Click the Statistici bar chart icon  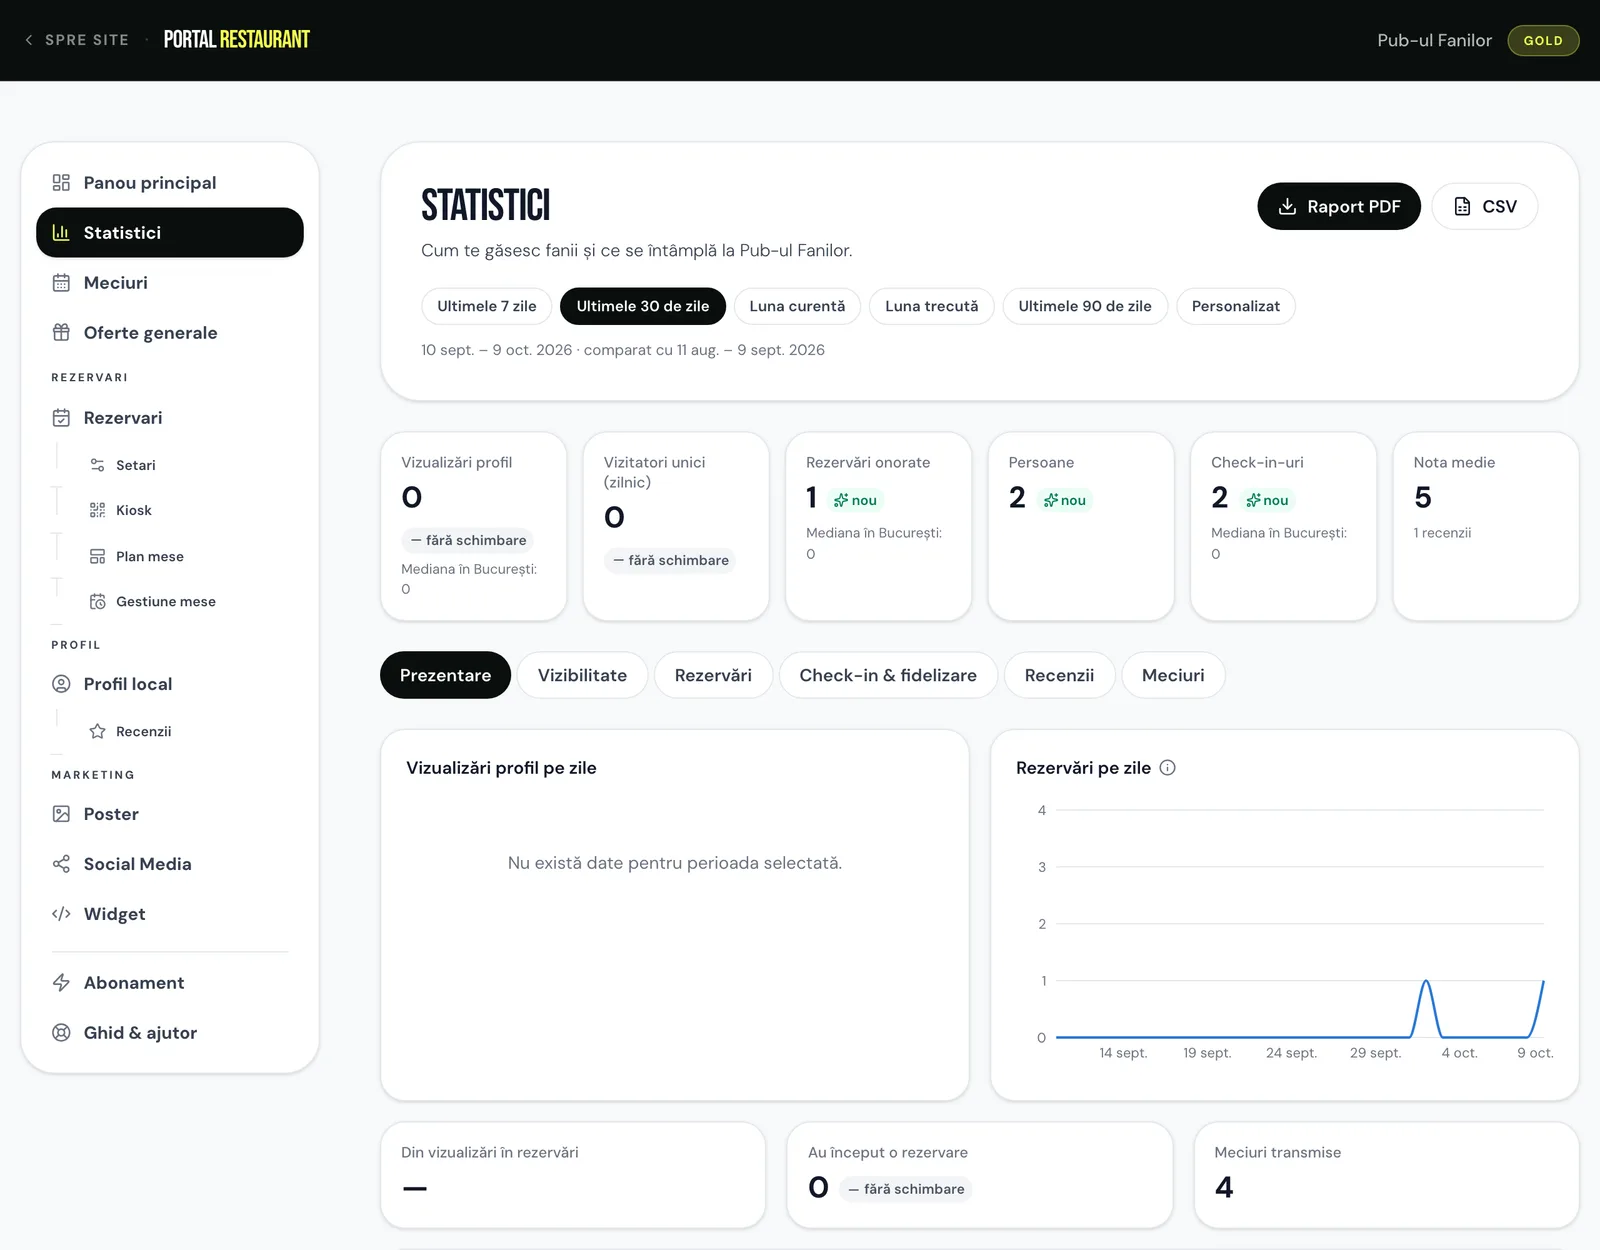pyautogui.click(x=61, y=232)
